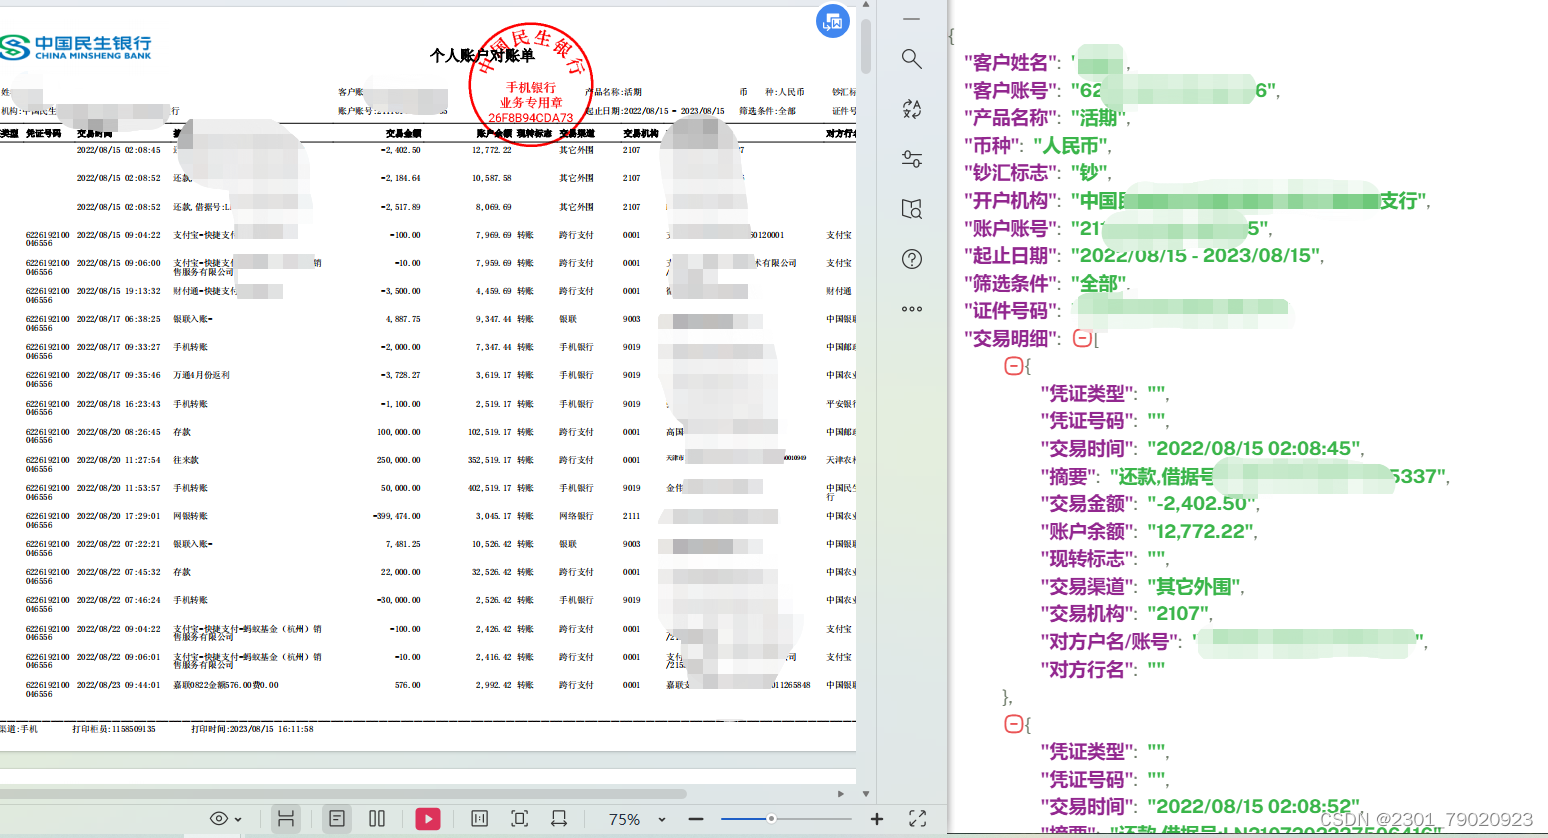Select the "产品名称" key in JSON
This screenshot has width=1548, height=838.
click(x=1010, y=118)
